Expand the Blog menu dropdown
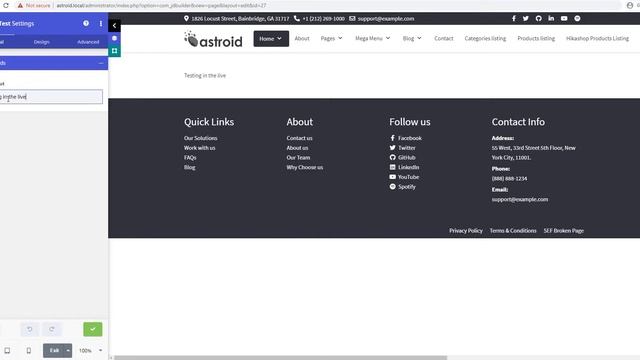Viewport: 640px width, 360px height. 412,38
